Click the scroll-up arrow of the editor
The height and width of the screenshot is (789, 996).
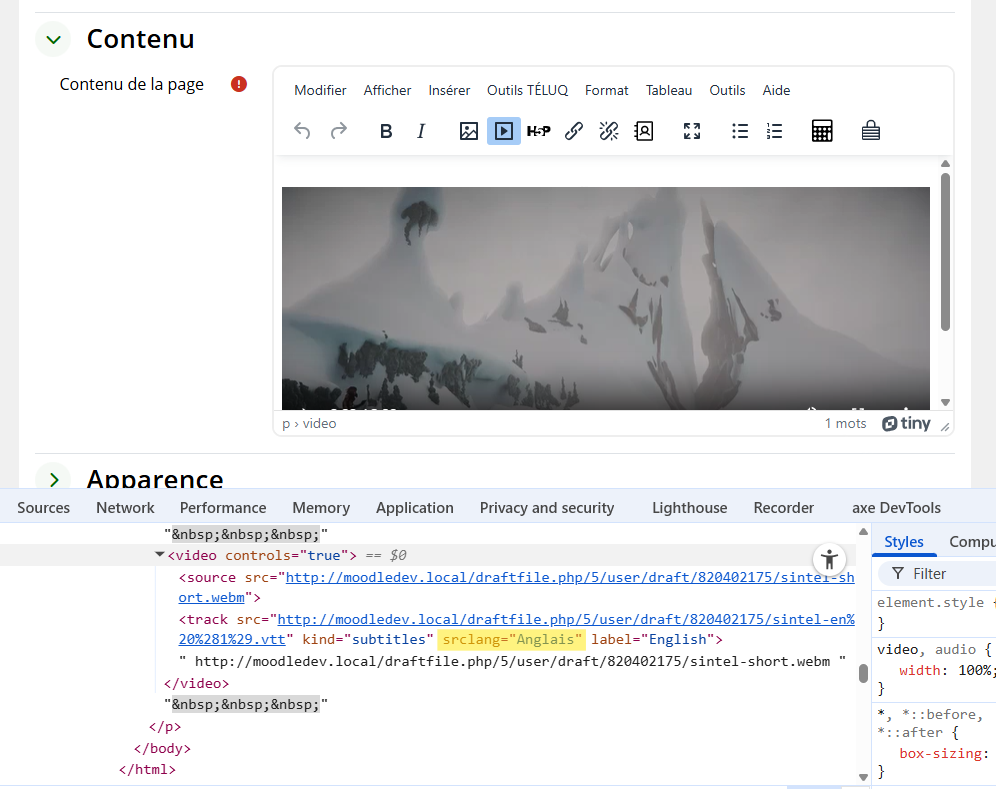[945, 164]
